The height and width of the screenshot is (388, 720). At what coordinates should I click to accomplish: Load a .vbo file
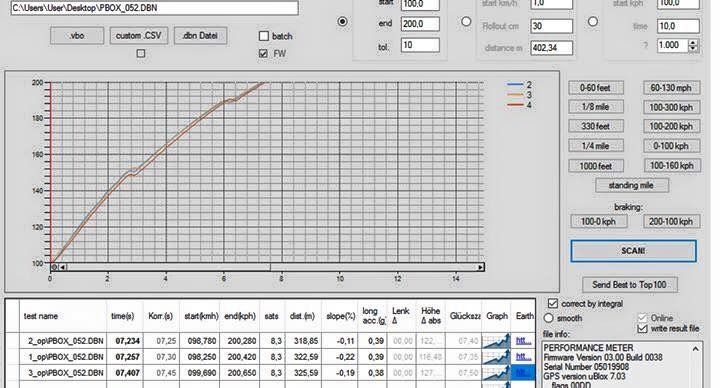(x=77, y=36)
